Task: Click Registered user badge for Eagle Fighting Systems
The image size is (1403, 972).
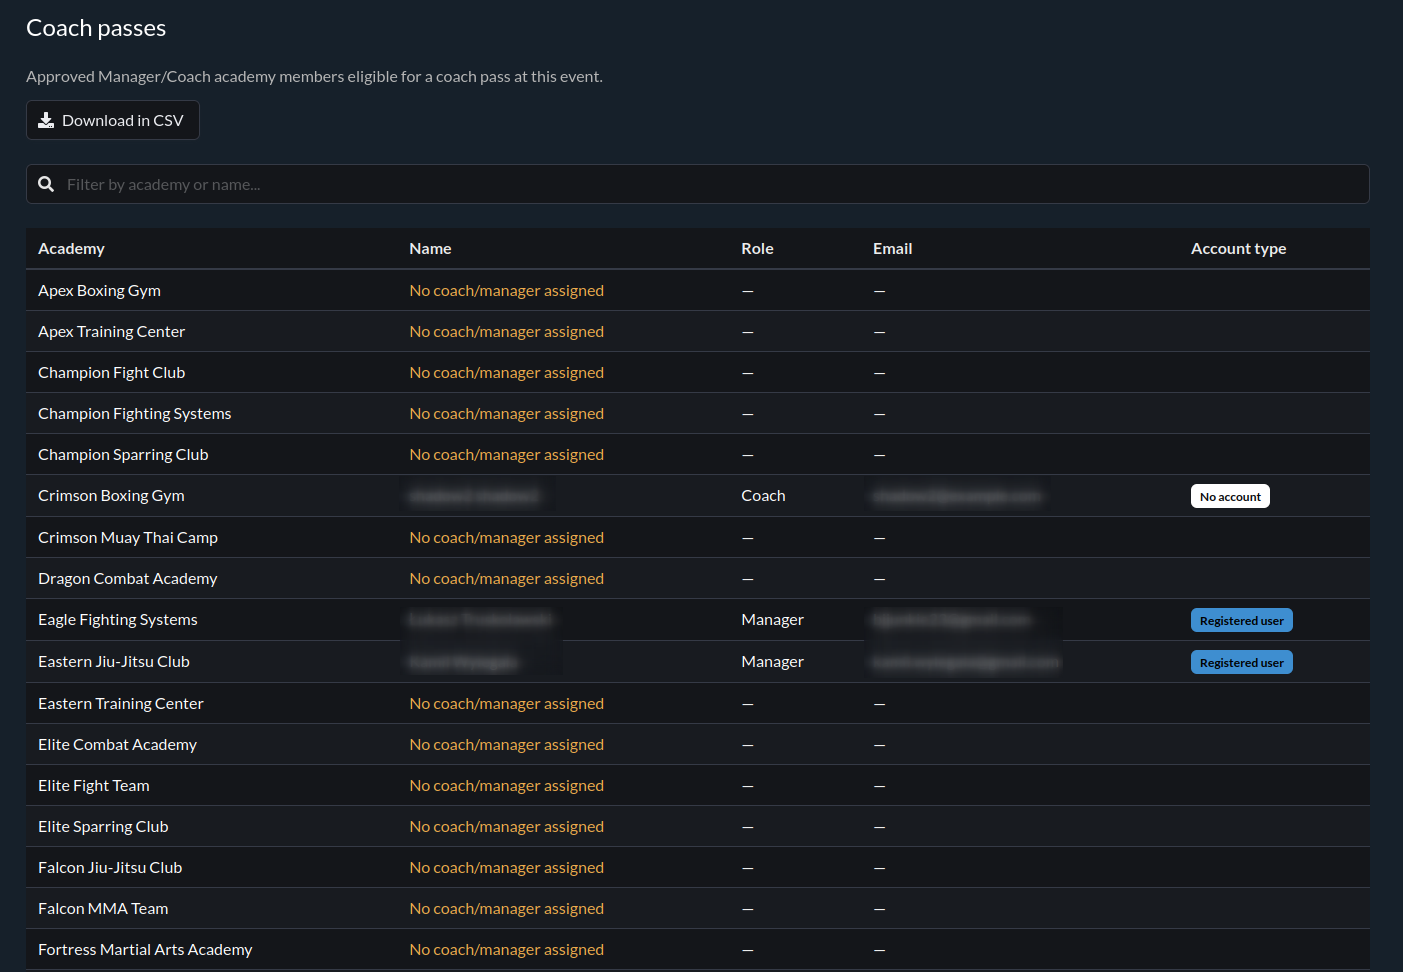Action: (1241, 621)
